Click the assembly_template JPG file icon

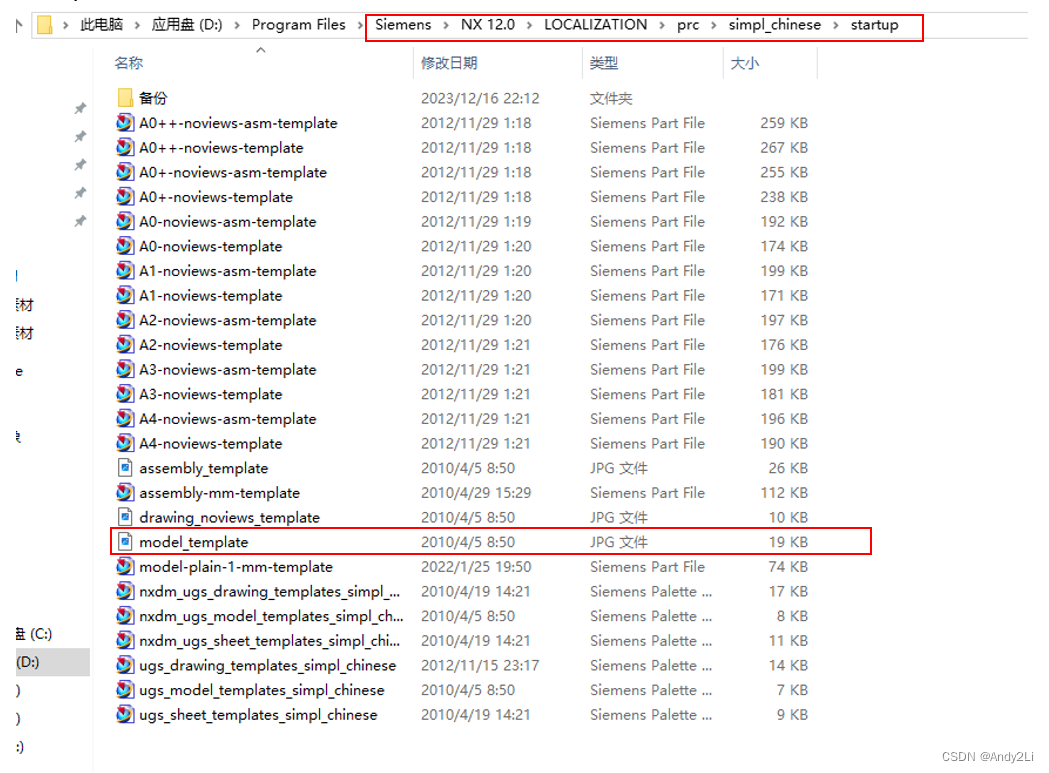[124, 468]
